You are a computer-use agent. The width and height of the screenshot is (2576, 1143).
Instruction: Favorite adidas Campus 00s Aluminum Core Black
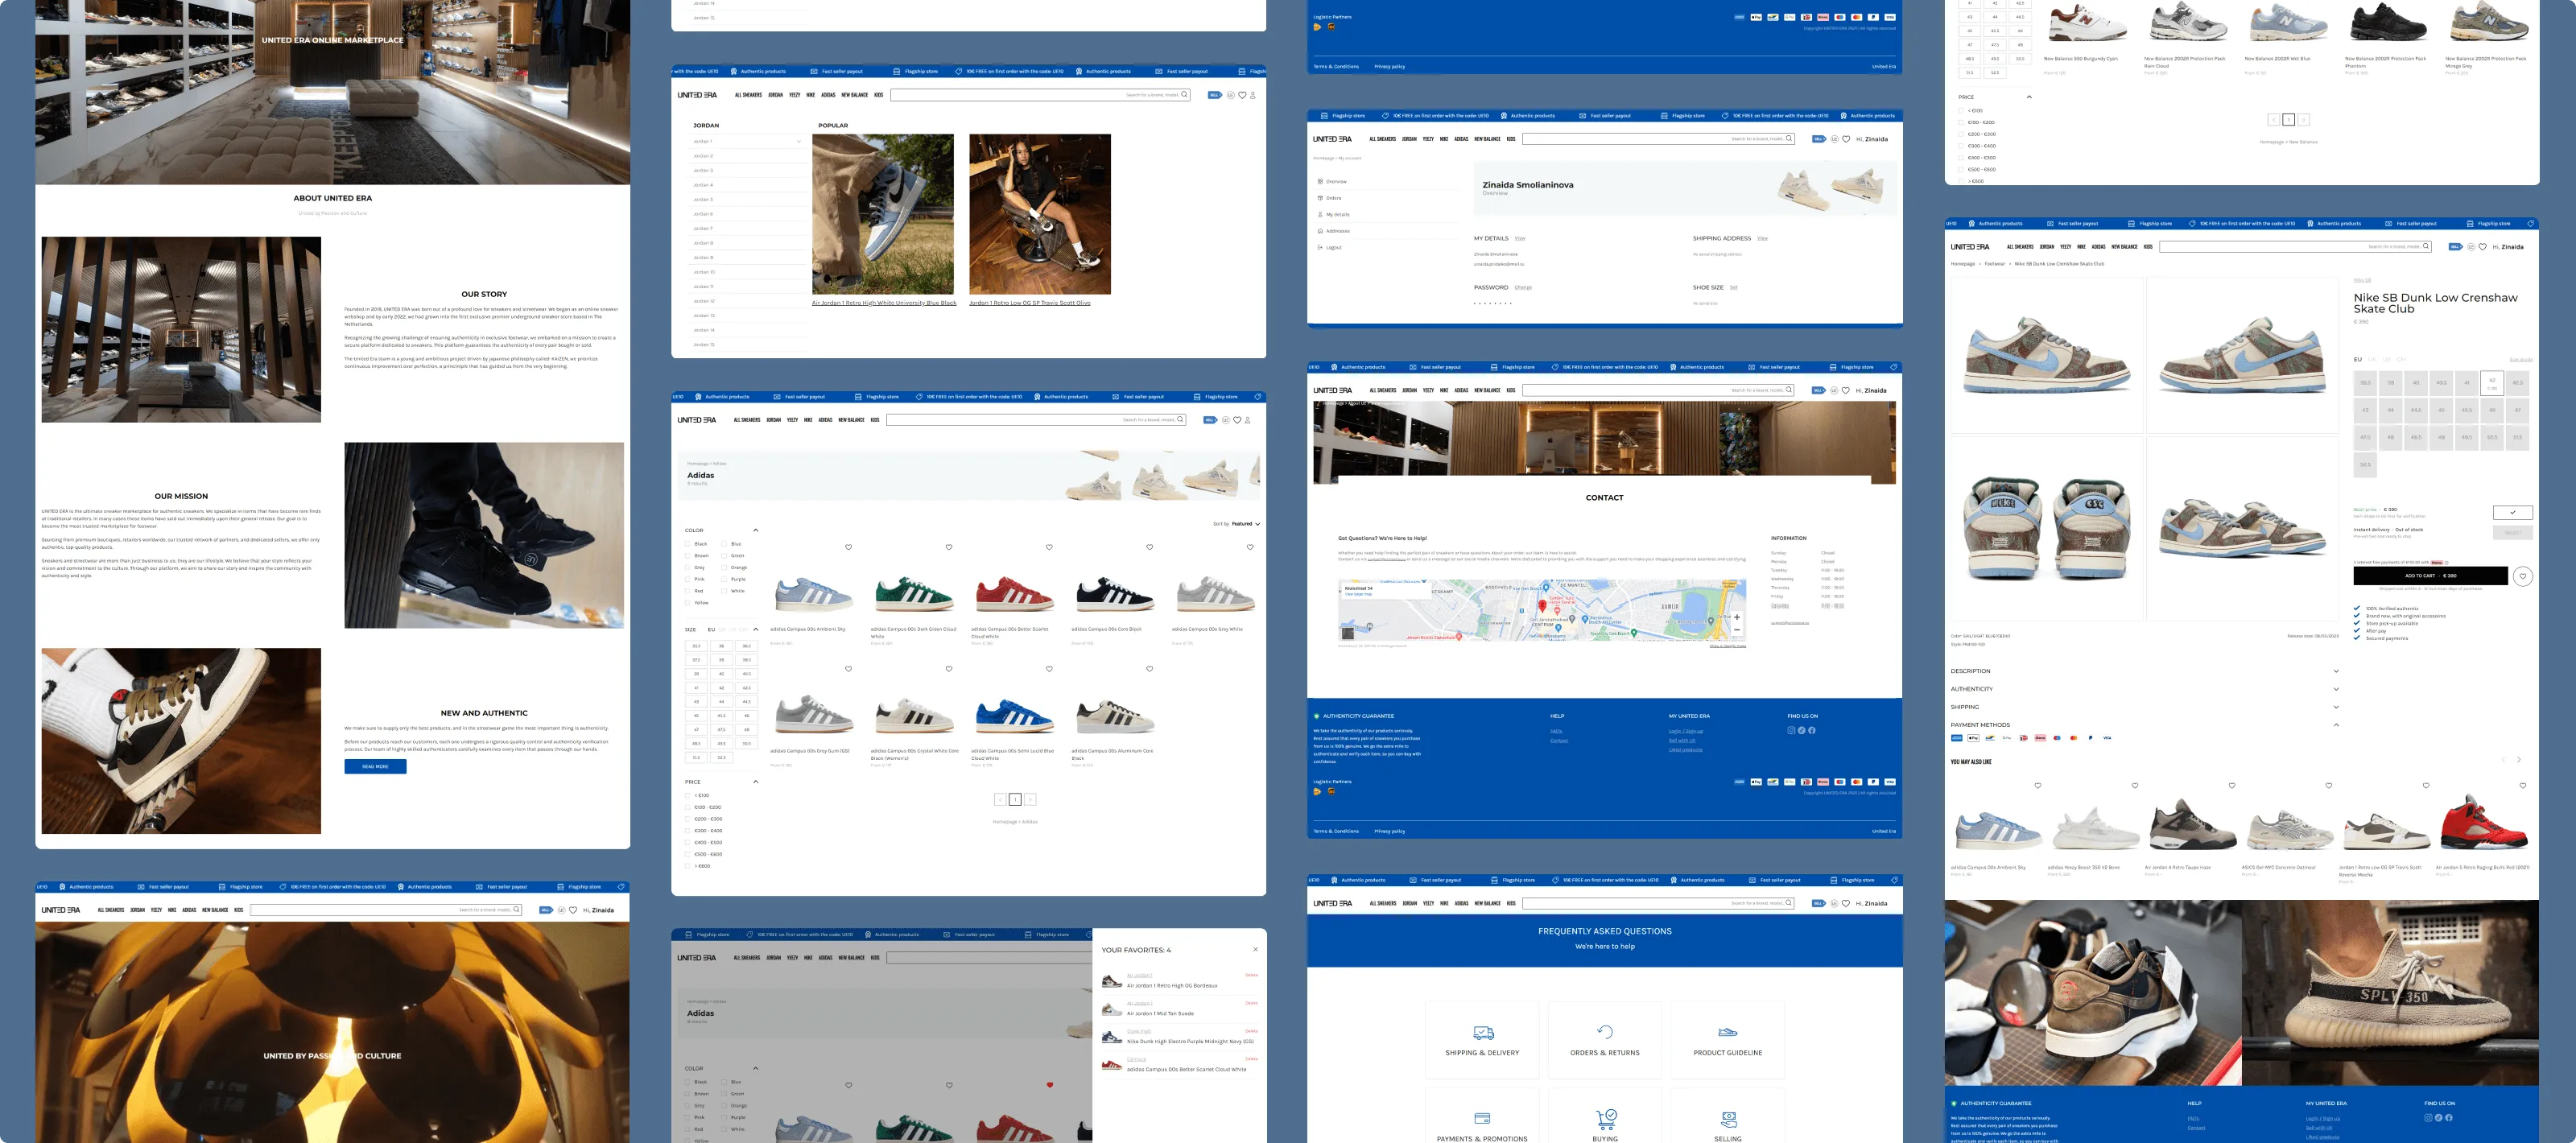click(1149, 669)
